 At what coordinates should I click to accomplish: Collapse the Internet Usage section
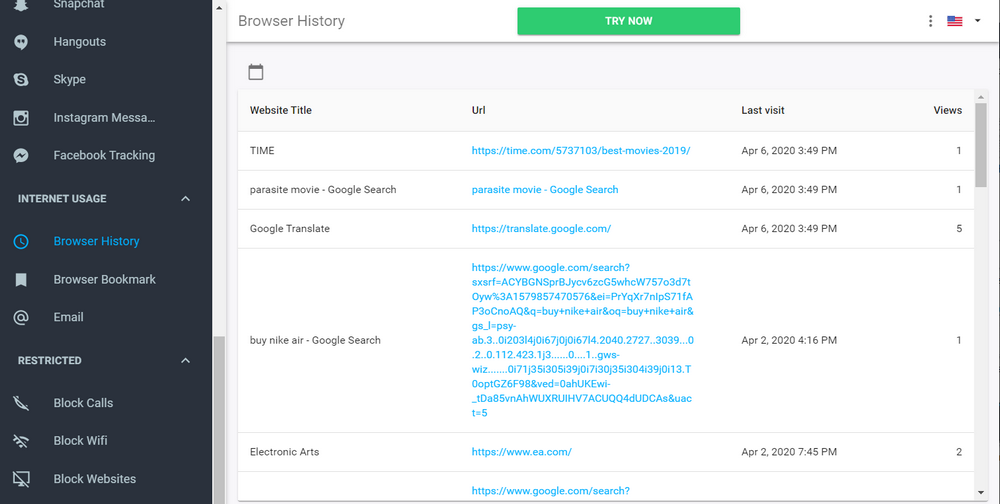tap(185, 199)
